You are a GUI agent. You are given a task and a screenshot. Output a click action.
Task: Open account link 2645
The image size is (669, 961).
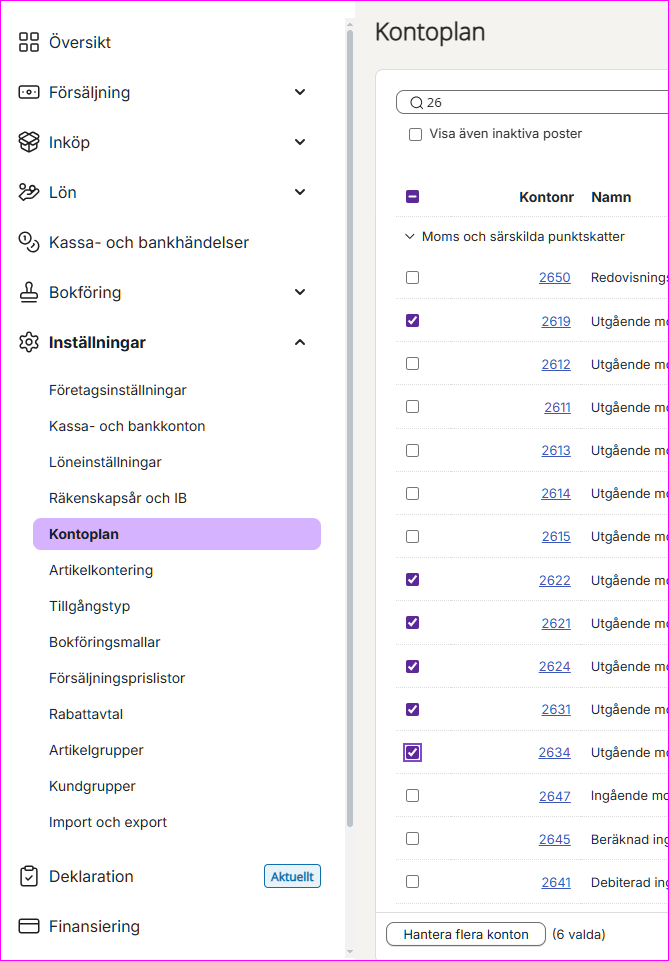coord(554,839)
